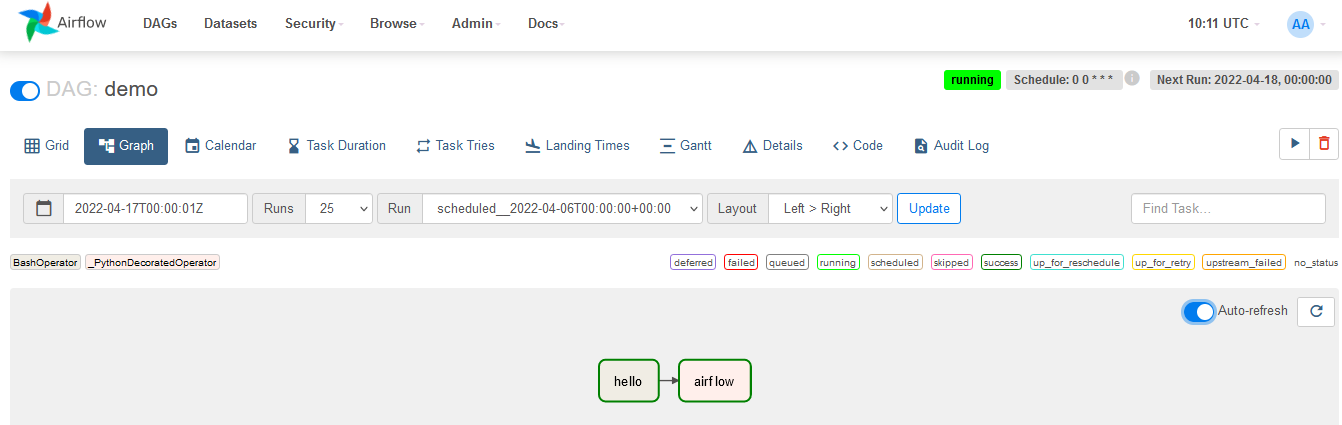Expand the Runs count dropdown
This screenshot has height=425, width=1342.
point(338,208)
